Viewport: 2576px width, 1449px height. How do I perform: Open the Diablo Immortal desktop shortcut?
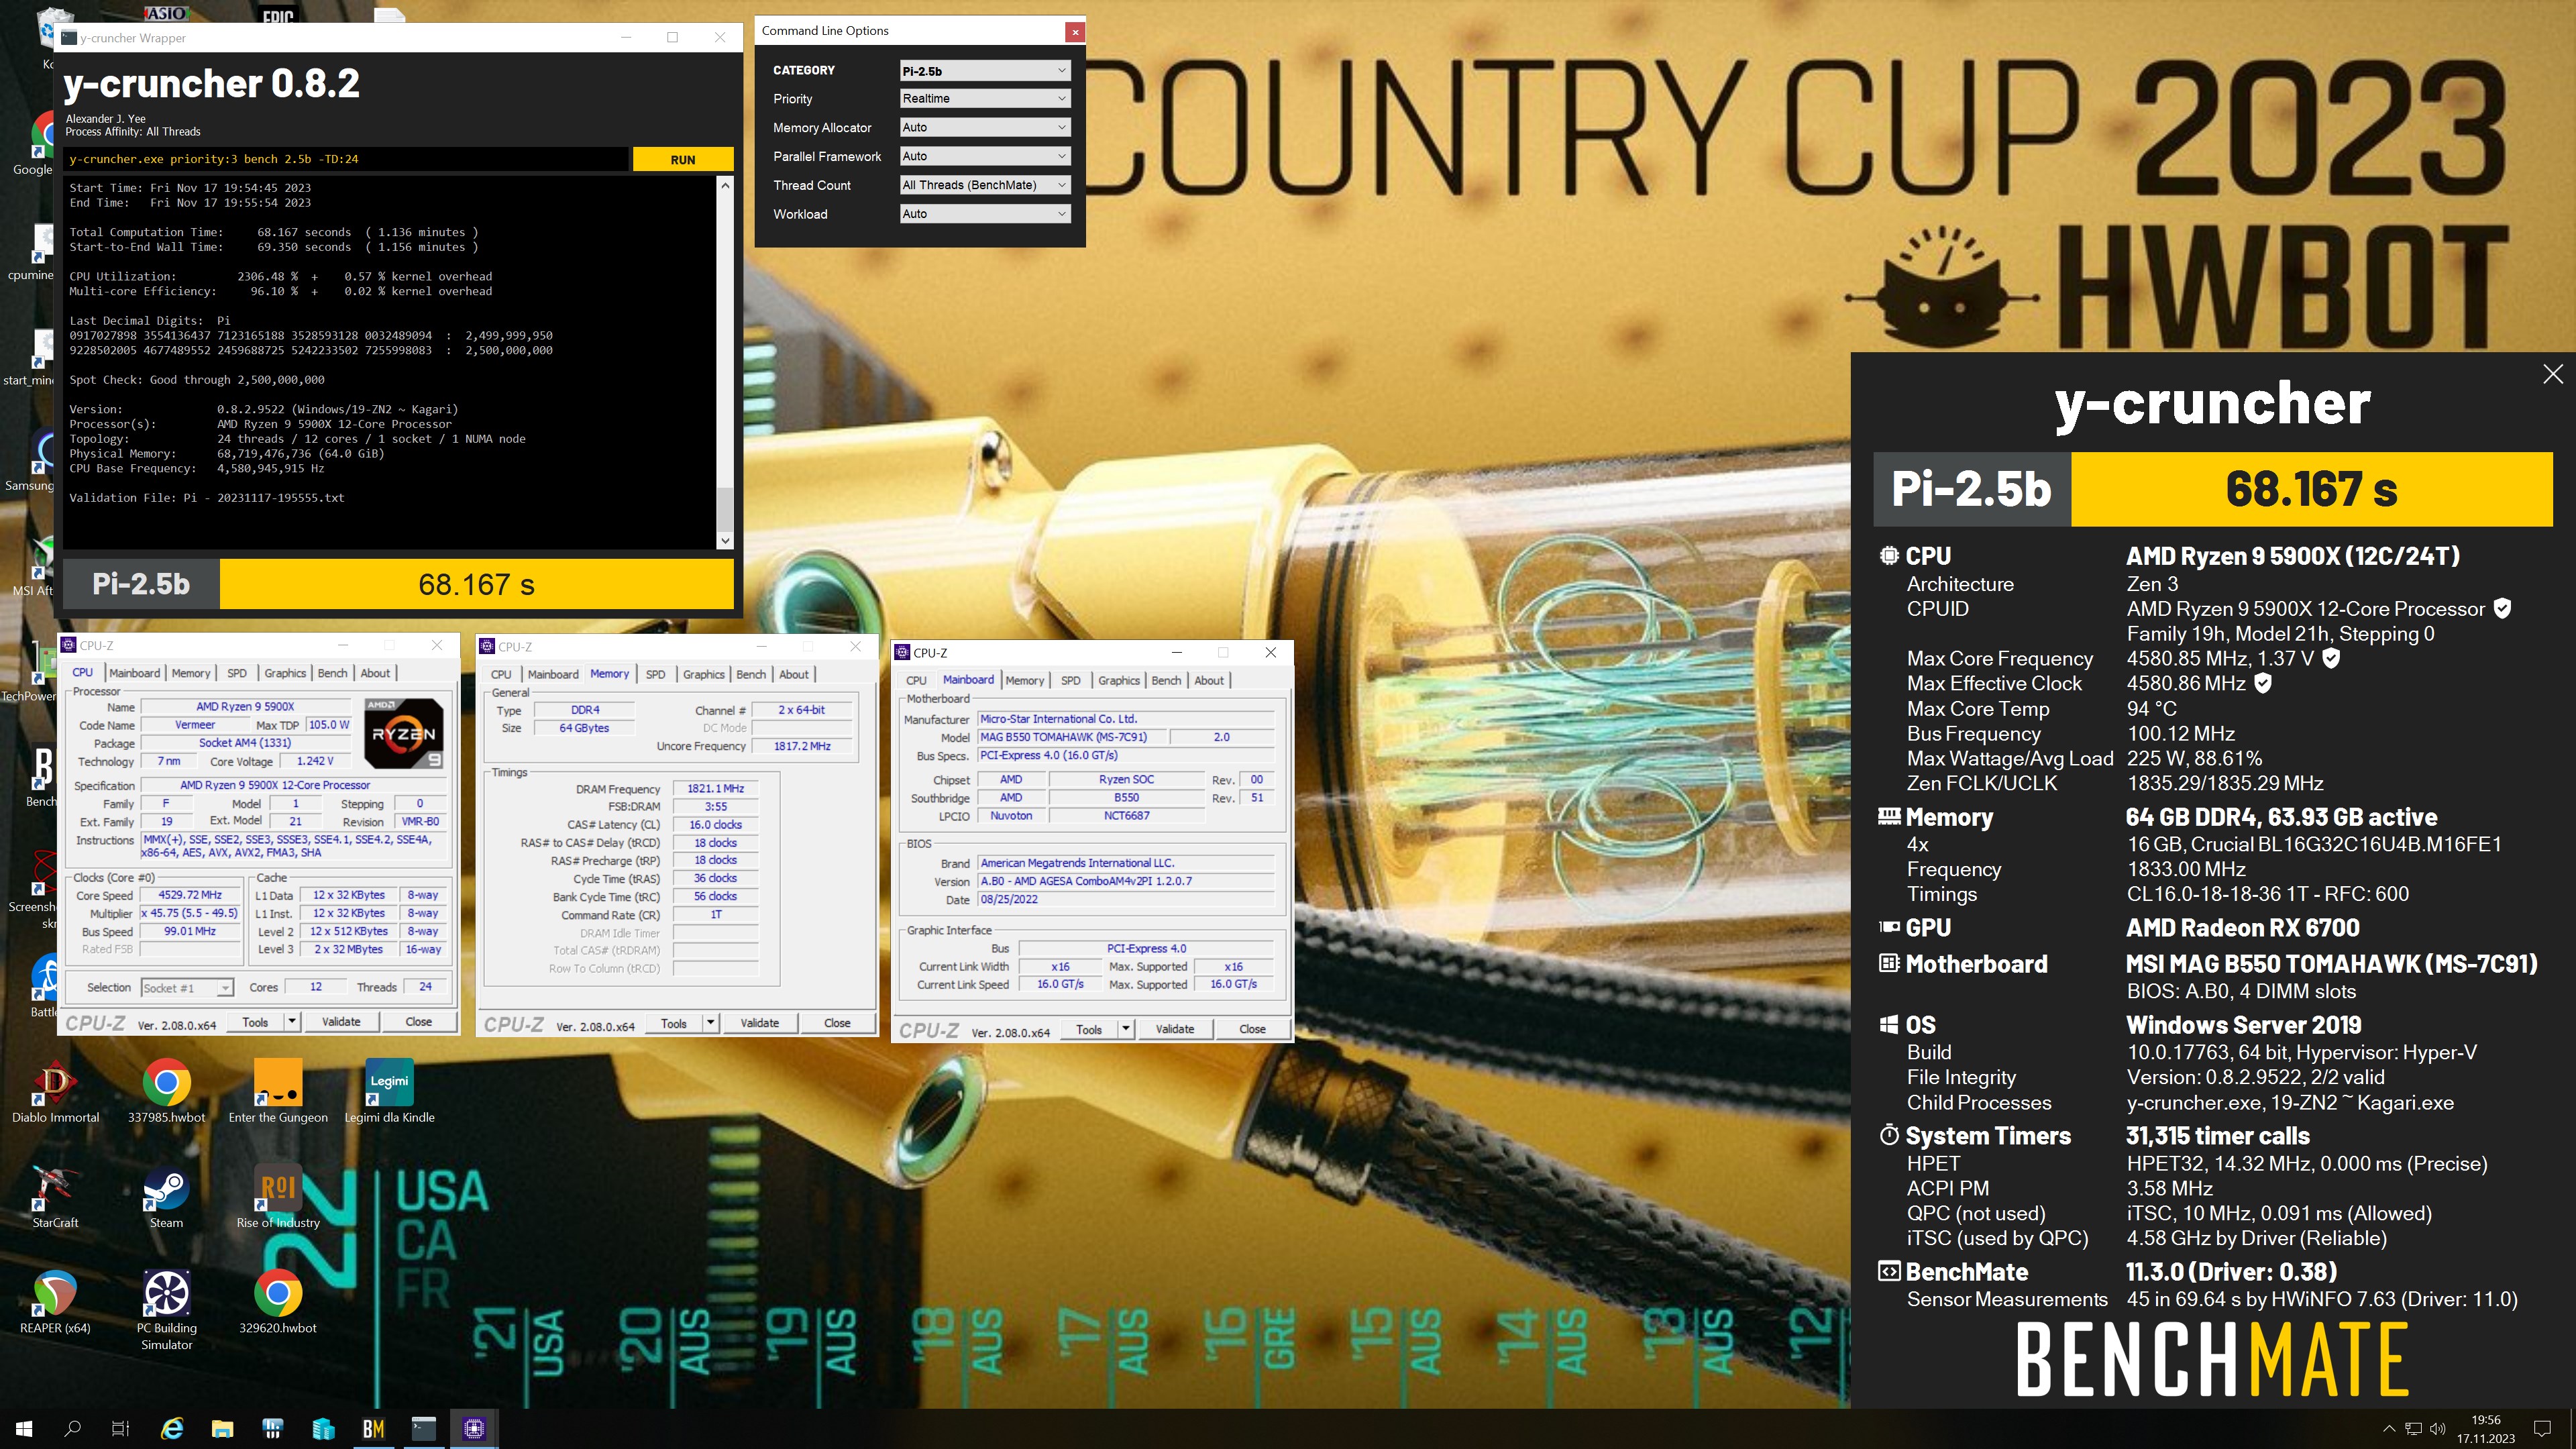55,1090
